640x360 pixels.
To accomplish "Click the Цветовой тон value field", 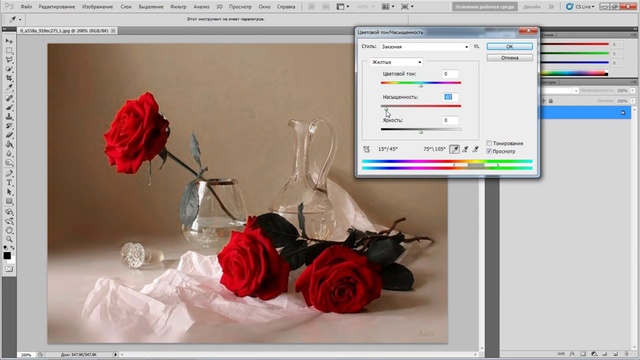I will tap(450, 74).
